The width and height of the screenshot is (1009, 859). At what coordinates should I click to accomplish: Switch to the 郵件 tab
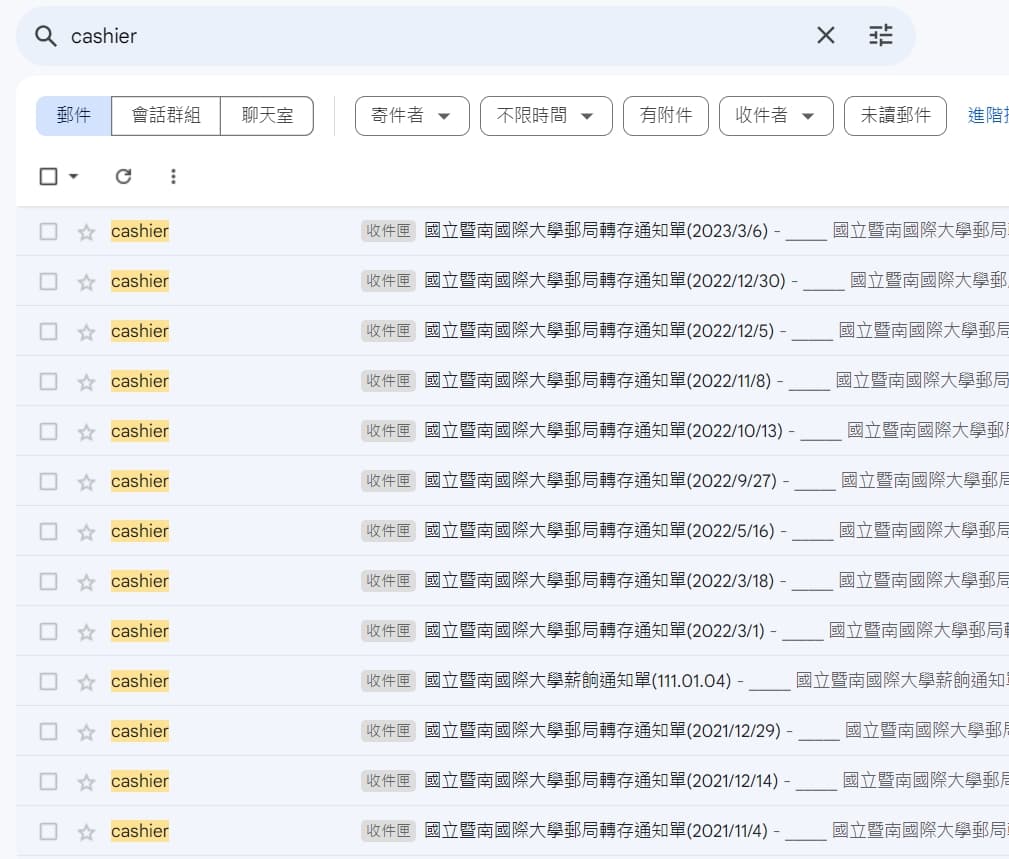coord(73,116)
